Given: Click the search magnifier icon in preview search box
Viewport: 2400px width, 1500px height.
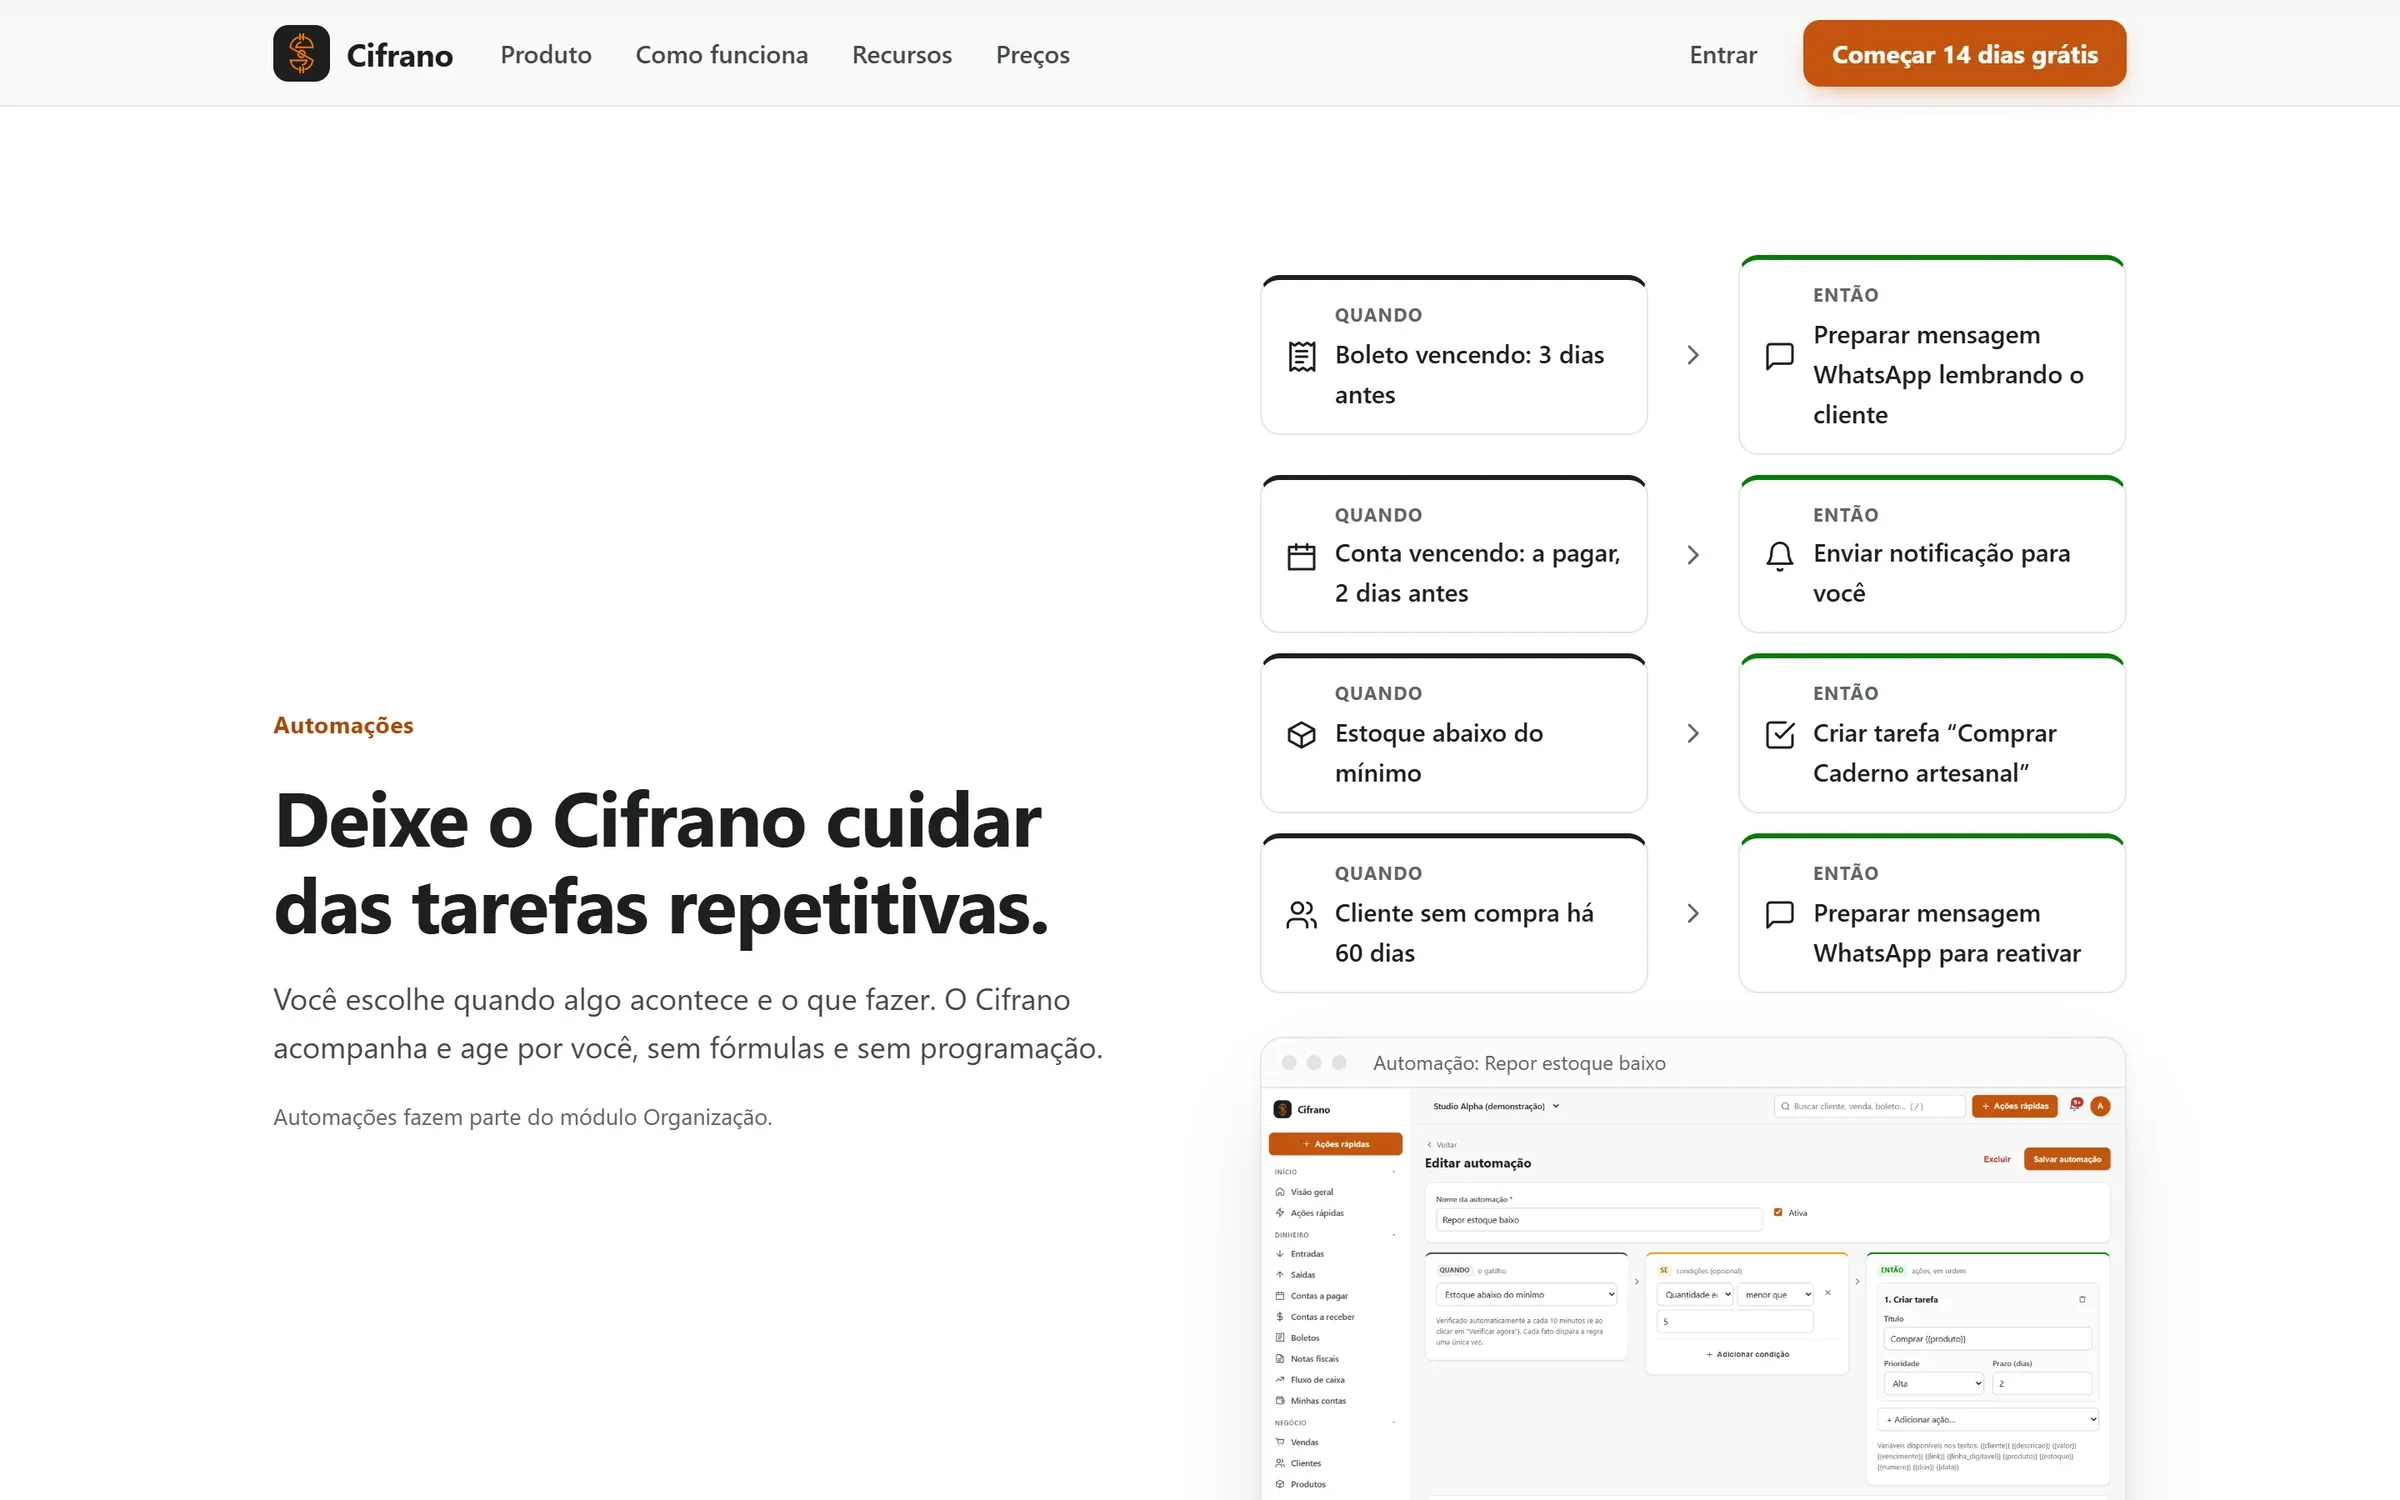Looking at the screenshot, I should (x=1785, y=1107).
